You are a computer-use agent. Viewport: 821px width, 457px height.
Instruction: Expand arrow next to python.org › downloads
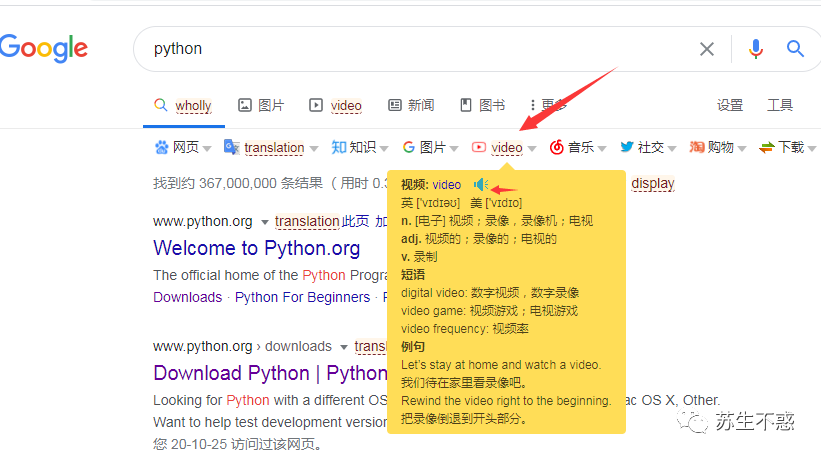tap(344, 347)
